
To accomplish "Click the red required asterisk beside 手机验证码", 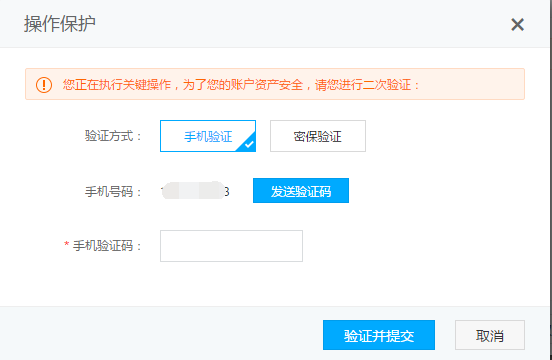I will (67, 244).
